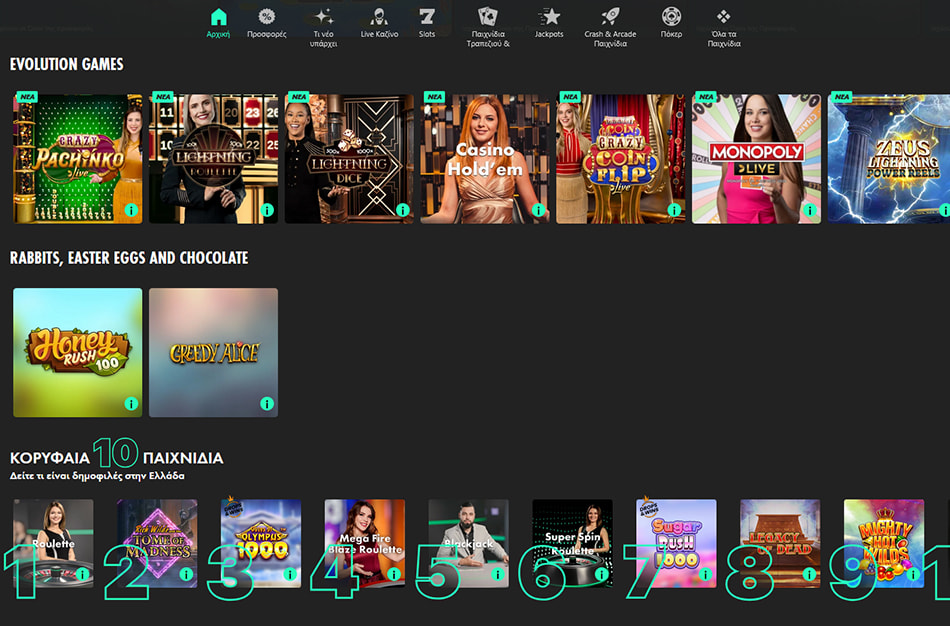The width and height of the screenshot is (950, 626).
Task: Go to Τι νέο υπάρχει section
Action: [324, 28]
